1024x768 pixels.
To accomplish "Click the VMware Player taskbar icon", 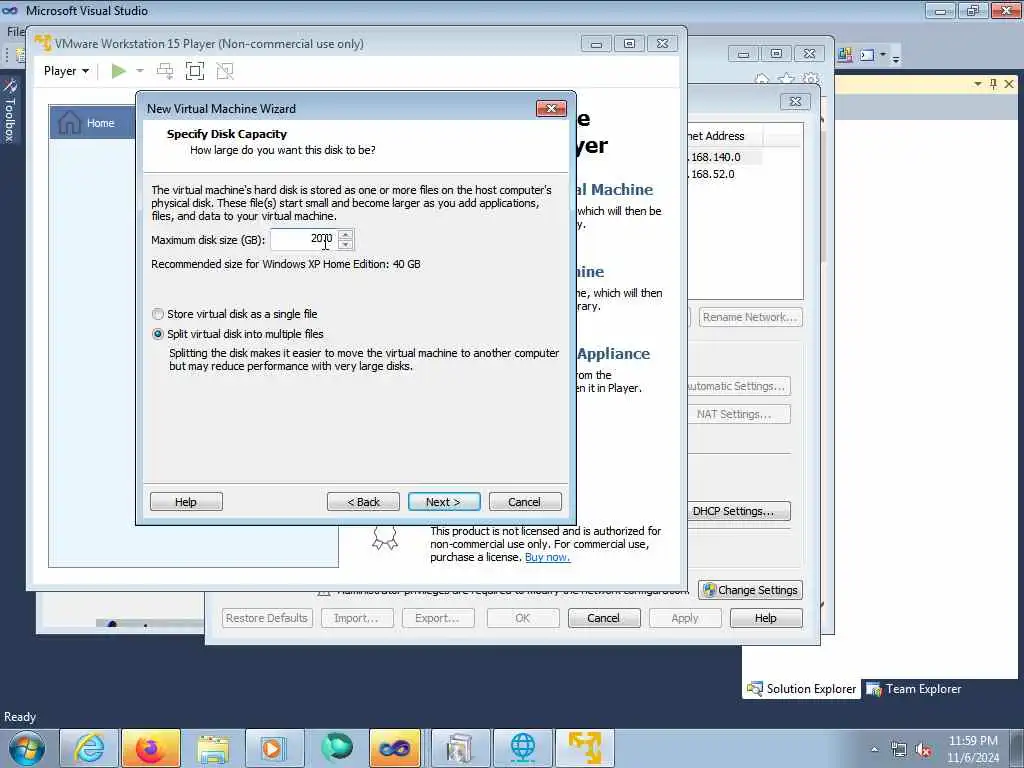I will click(585, 748).
